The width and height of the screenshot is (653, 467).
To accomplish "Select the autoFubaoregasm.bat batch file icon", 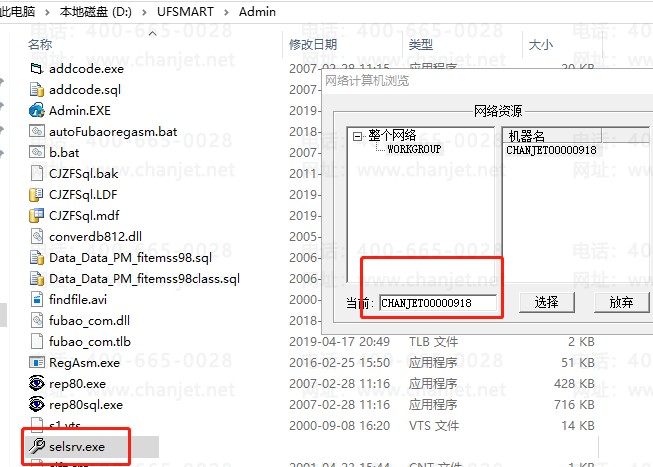I will coord(37,131).
